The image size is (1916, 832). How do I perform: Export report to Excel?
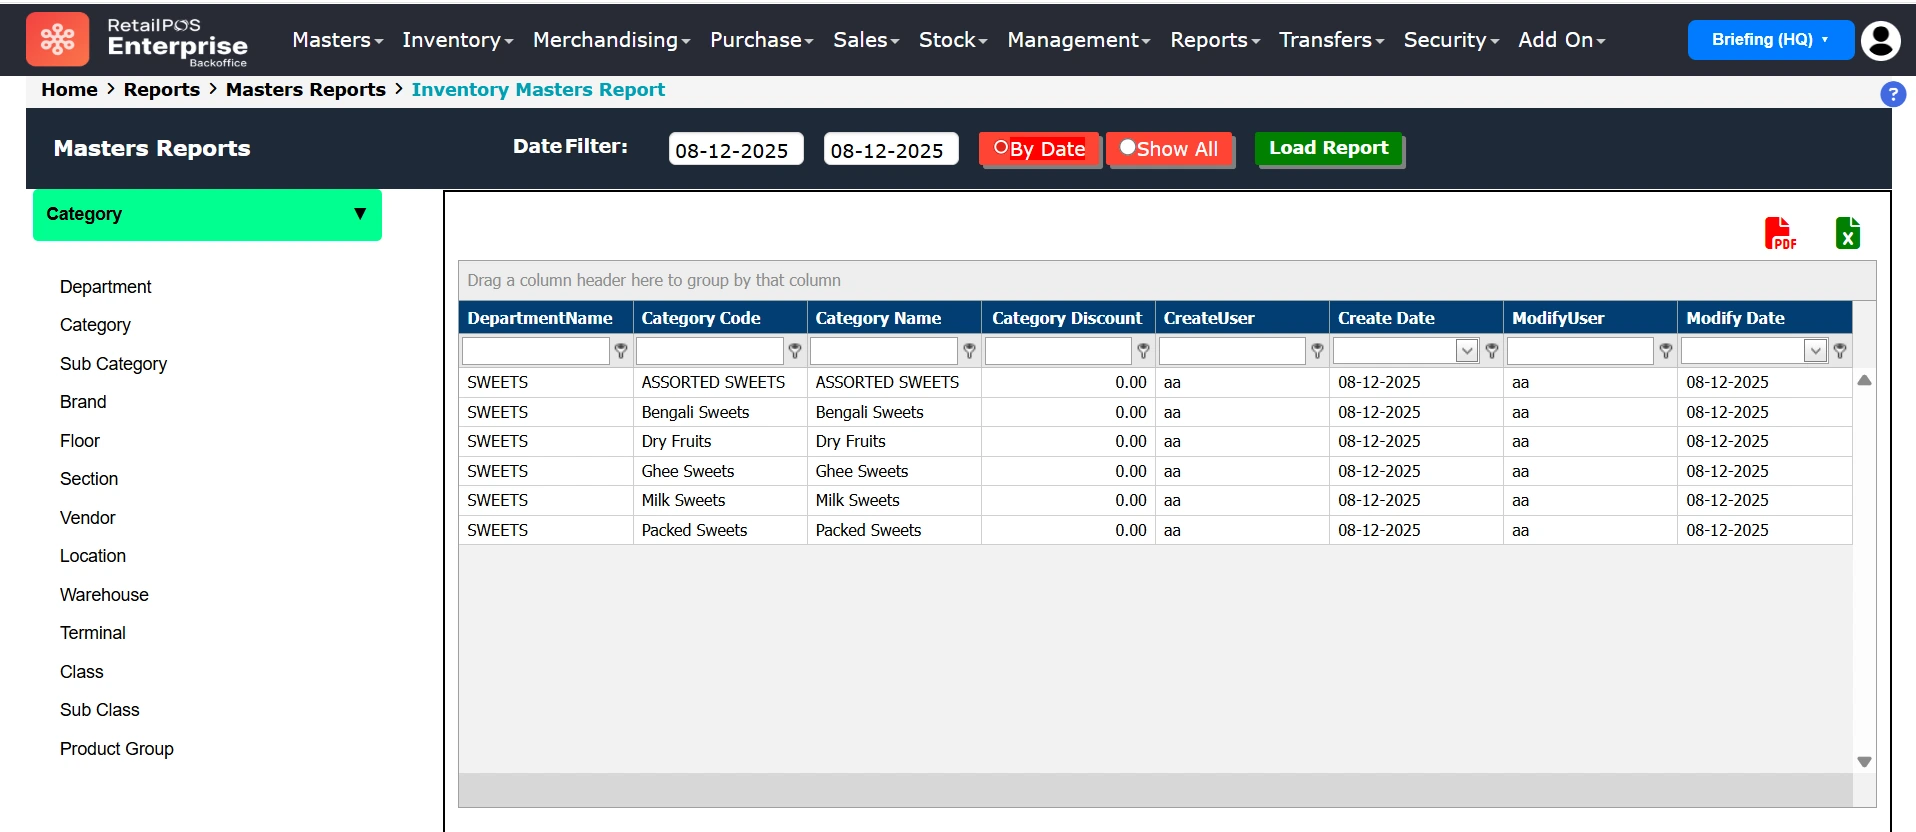click(1847, 233)
